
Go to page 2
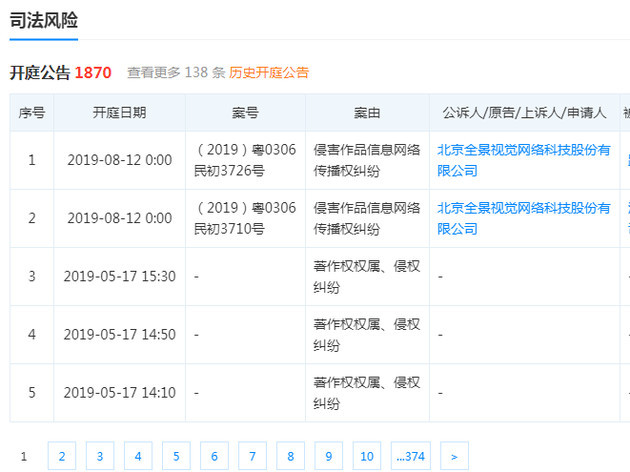coord(62,456)
